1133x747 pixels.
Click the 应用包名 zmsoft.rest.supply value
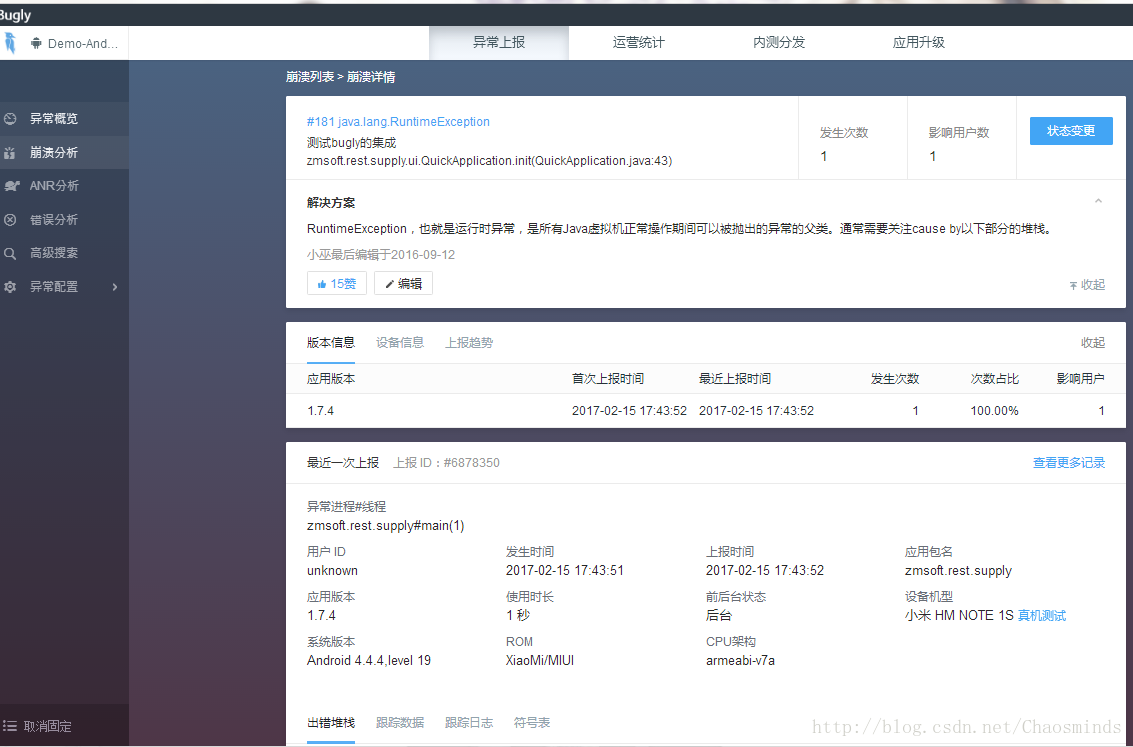(958, 570)
